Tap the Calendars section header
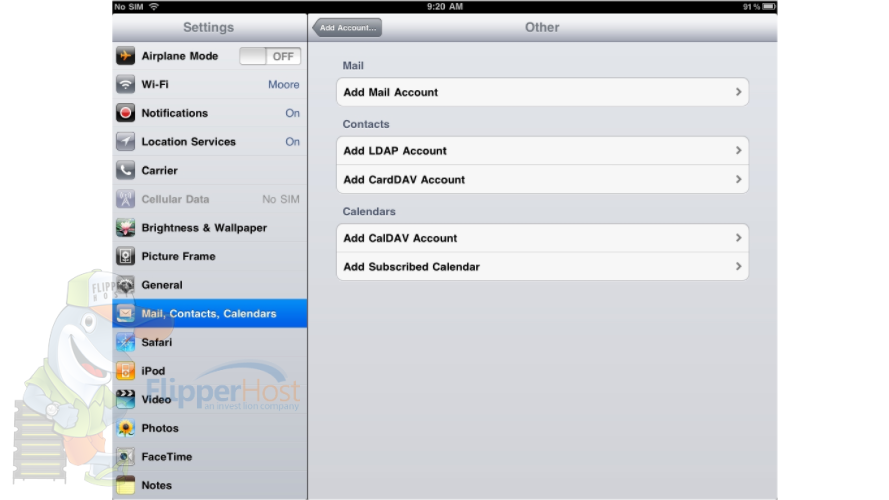The image size is (889, 500). (x=369, y=211)
